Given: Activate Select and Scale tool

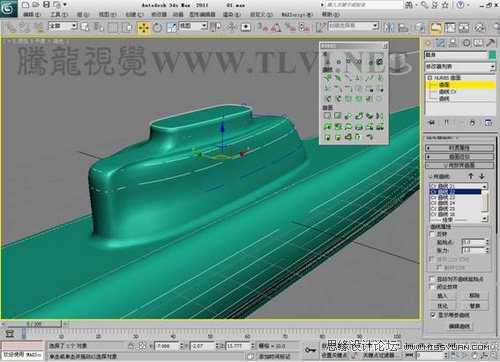Looking at the screenshot, I should tap(172, 27).
